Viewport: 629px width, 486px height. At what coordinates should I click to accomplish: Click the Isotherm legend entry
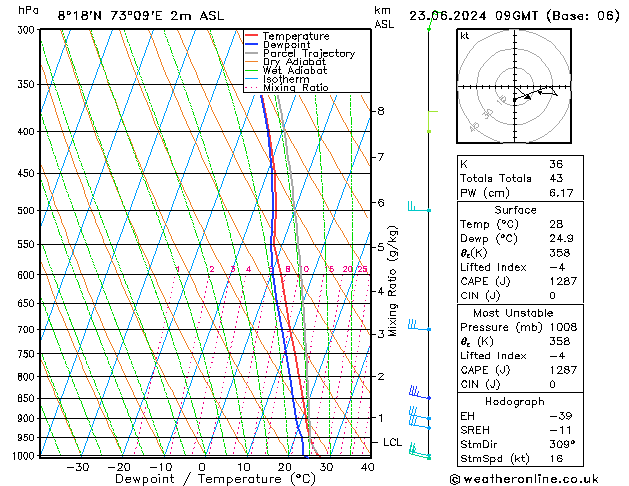tap(277, 79)
